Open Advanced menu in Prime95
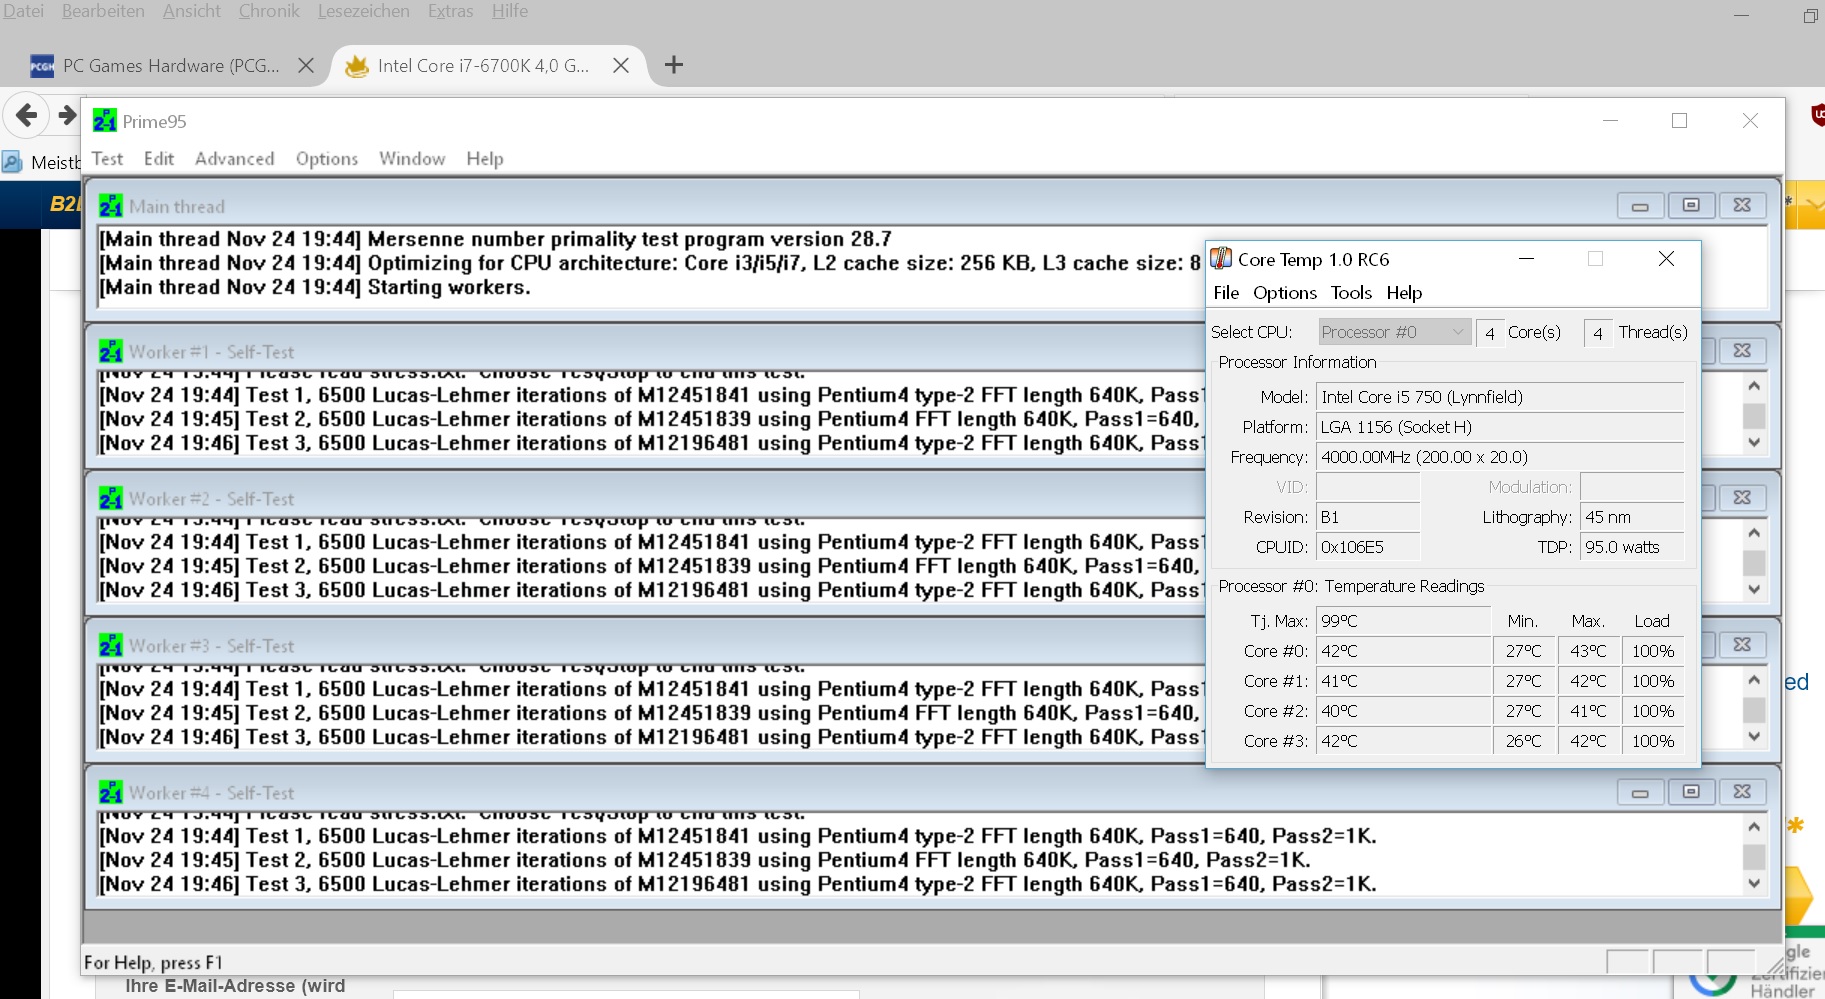The width and height of the screenshot is (1825, 999). tap(234, 159)
